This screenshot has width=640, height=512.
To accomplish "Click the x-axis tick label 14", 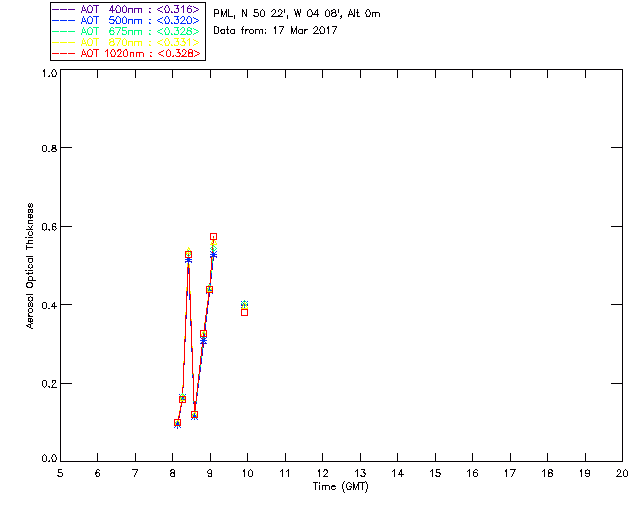I will [398, 473].
